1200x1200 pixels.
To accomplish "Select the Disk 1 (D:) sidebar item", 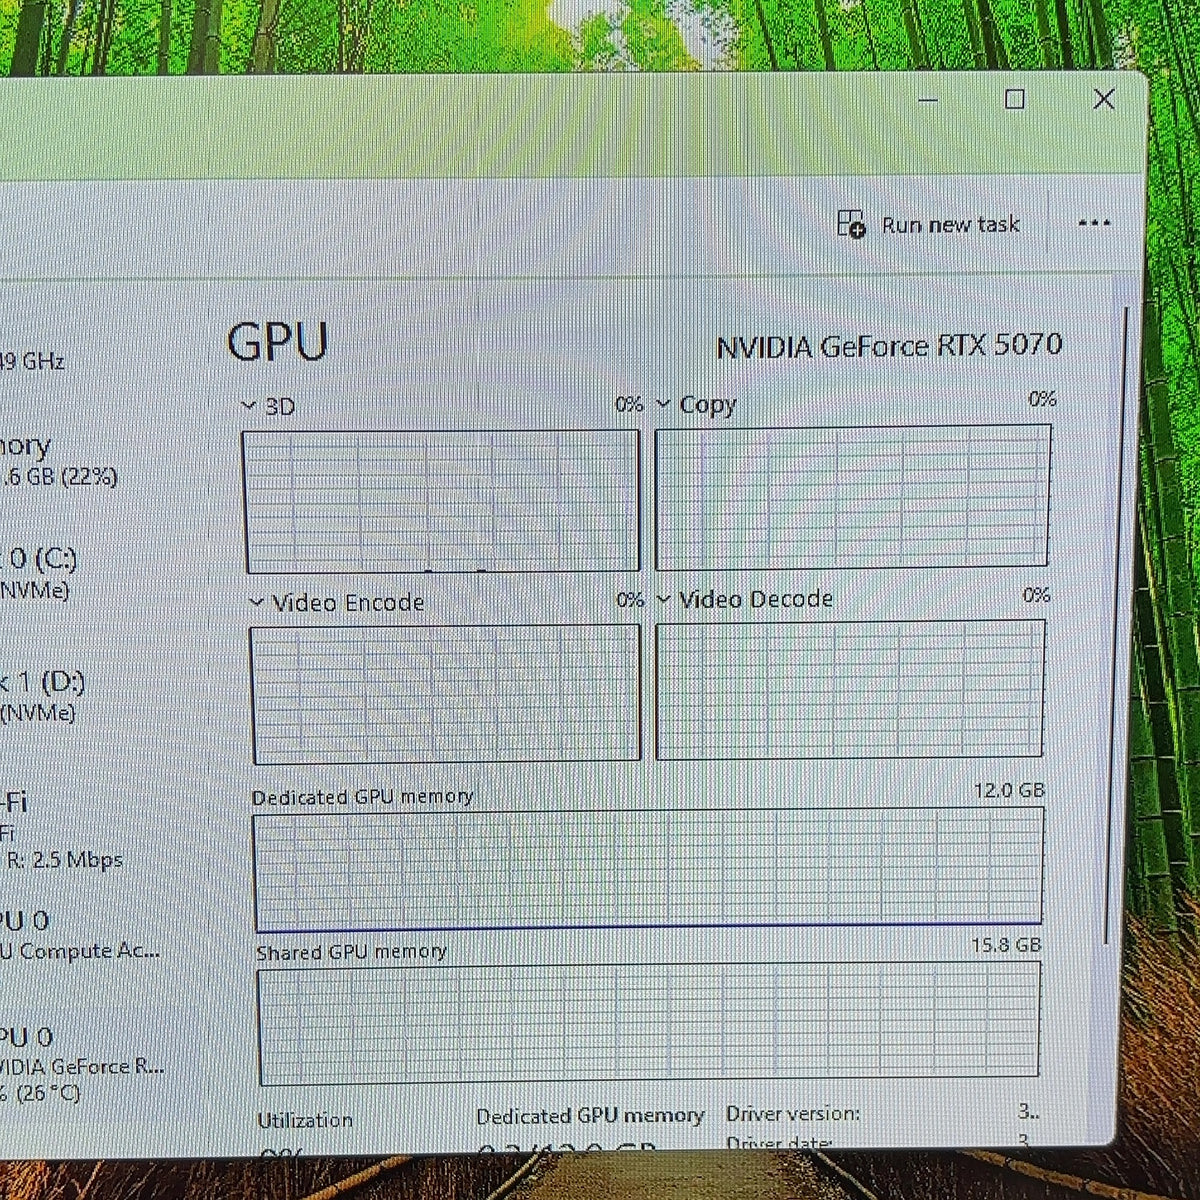I will tap(42, 696).
